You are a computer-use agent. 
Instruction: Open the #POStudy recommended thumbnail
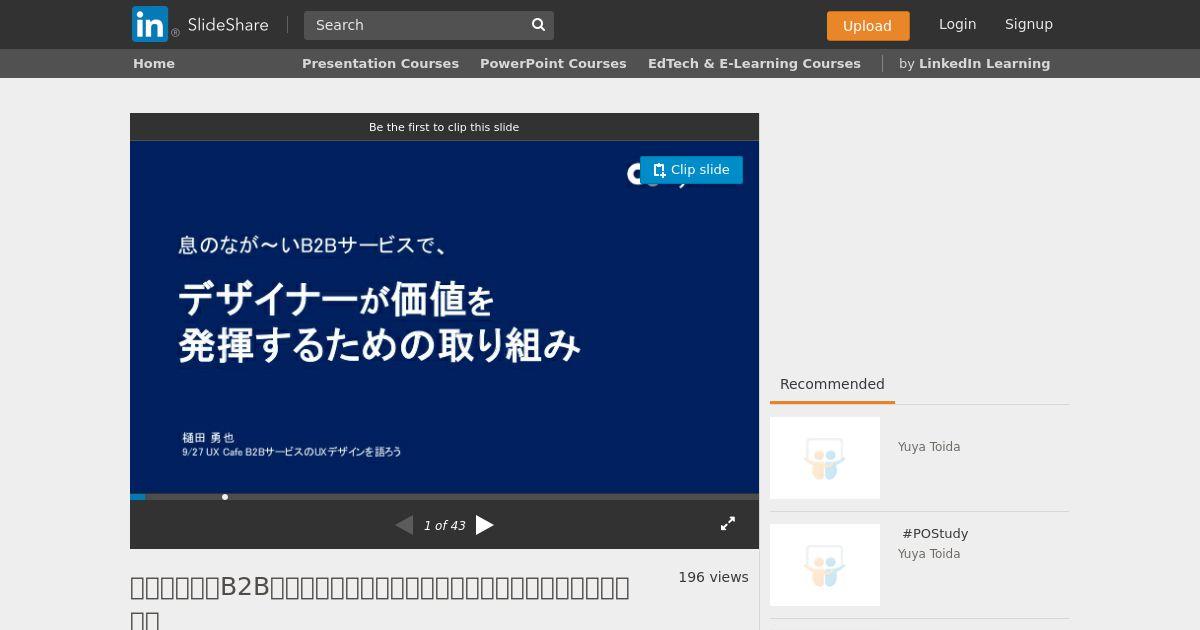pyautogui.click(x=825, y=565)
